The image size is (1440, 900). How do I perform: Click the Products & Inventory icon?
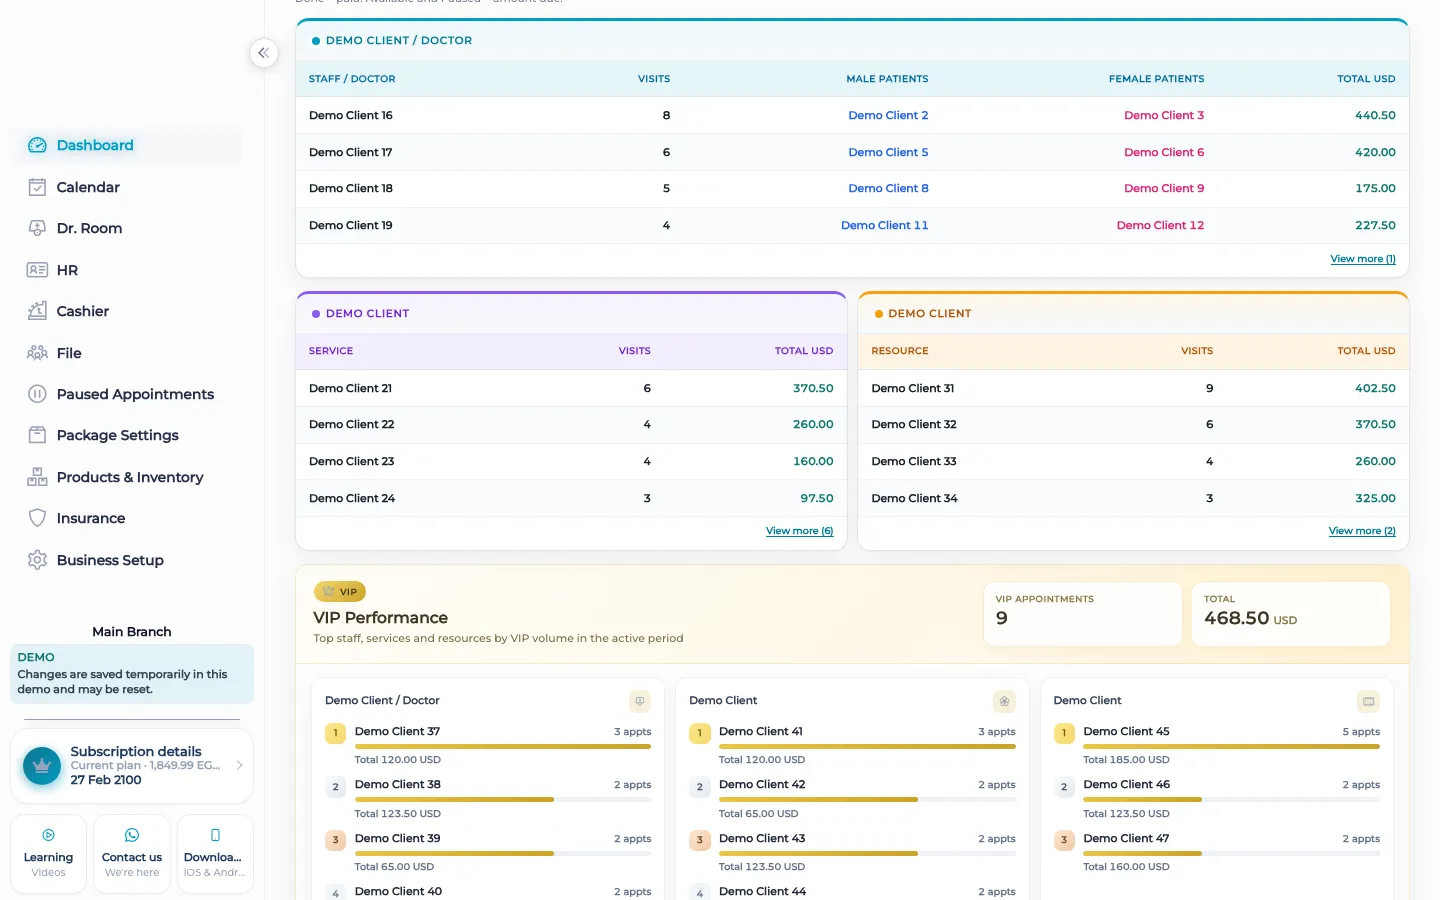click(37, 477)
